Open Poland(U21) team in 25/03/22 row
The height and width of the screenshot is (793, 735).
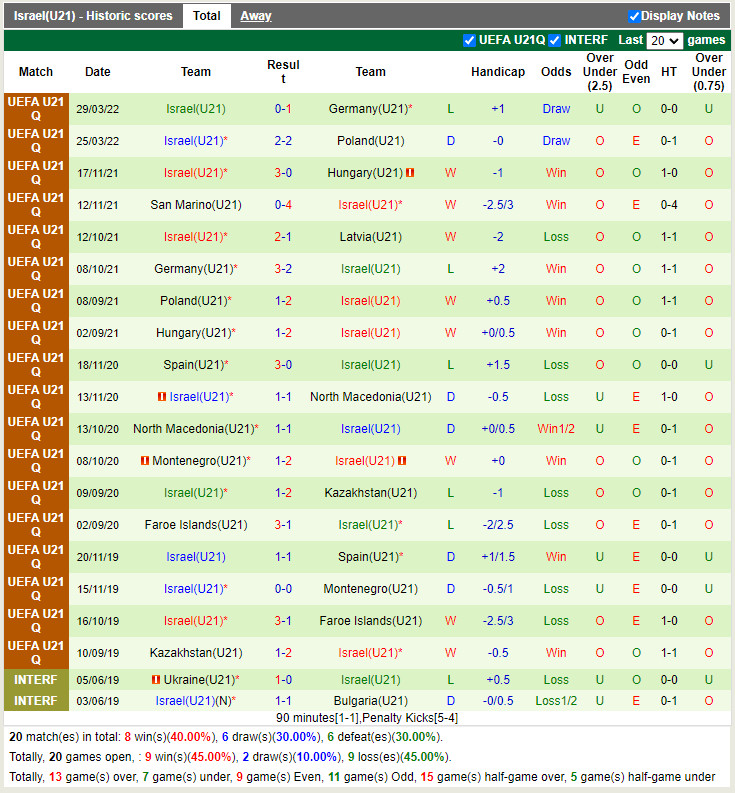pyautogui.click(x=371, y=141)
